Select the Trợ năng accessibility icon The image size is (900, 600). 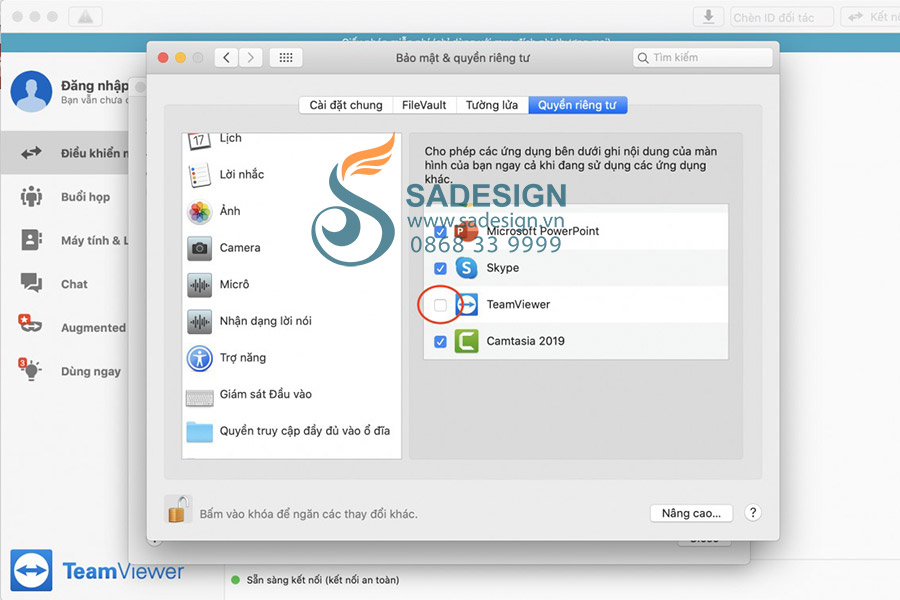tap(200, 358)
